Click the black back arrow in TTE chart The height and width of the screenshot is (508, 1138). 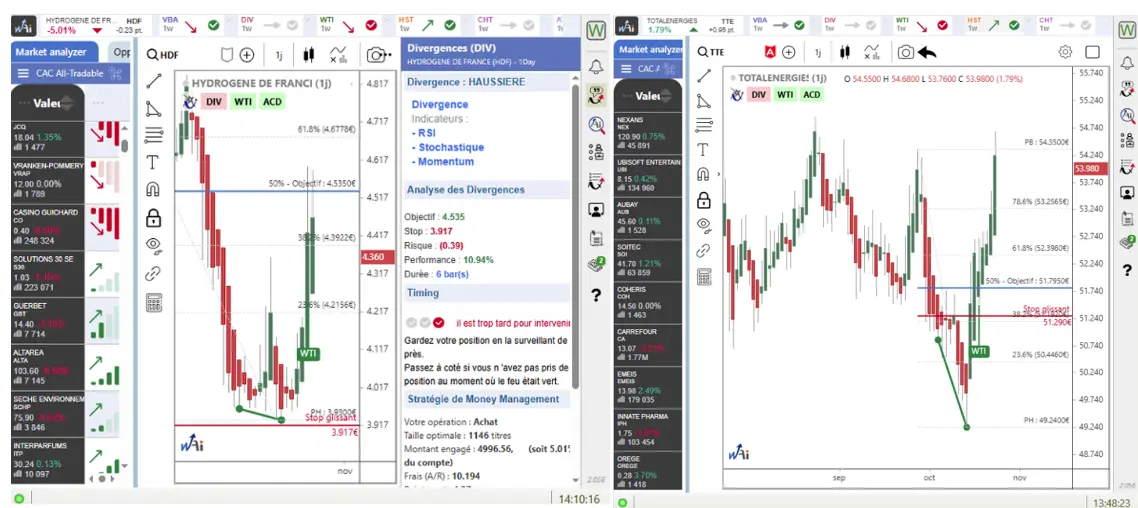click(x=927, y=52)
